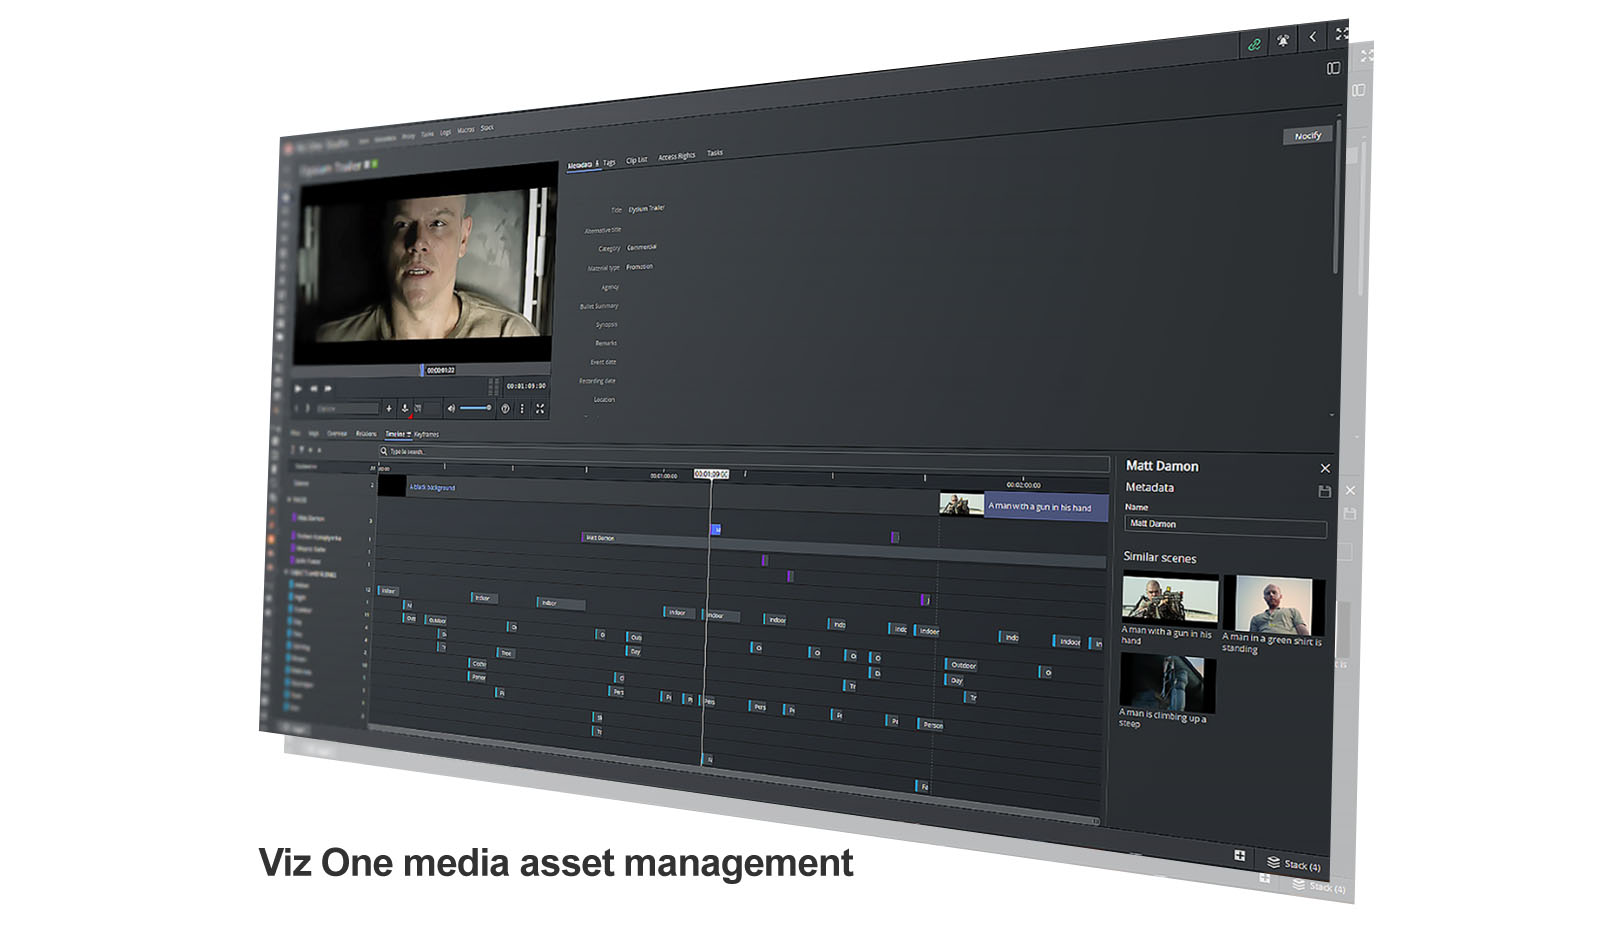Click the Modify button
The width and height of the screenshot is (1600, 930).
(x=1307, y=136)
